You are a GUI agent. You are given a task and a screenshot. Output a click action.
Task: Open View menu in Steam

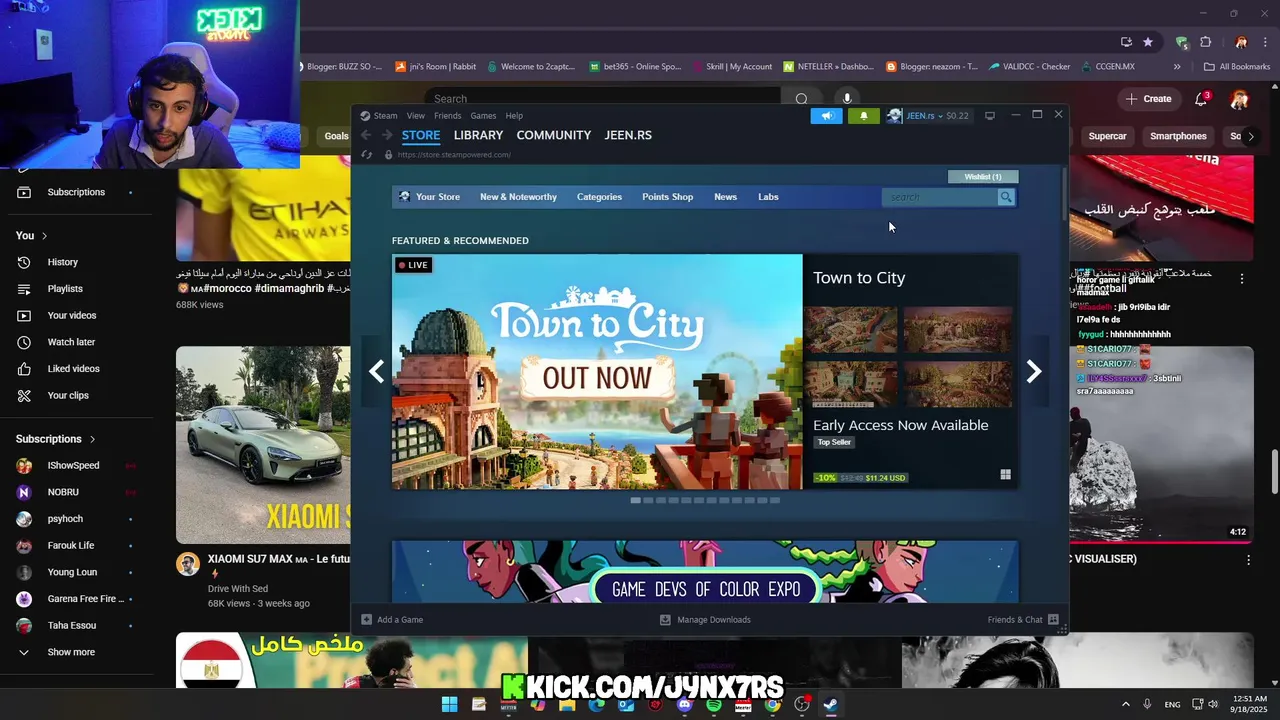415,116
